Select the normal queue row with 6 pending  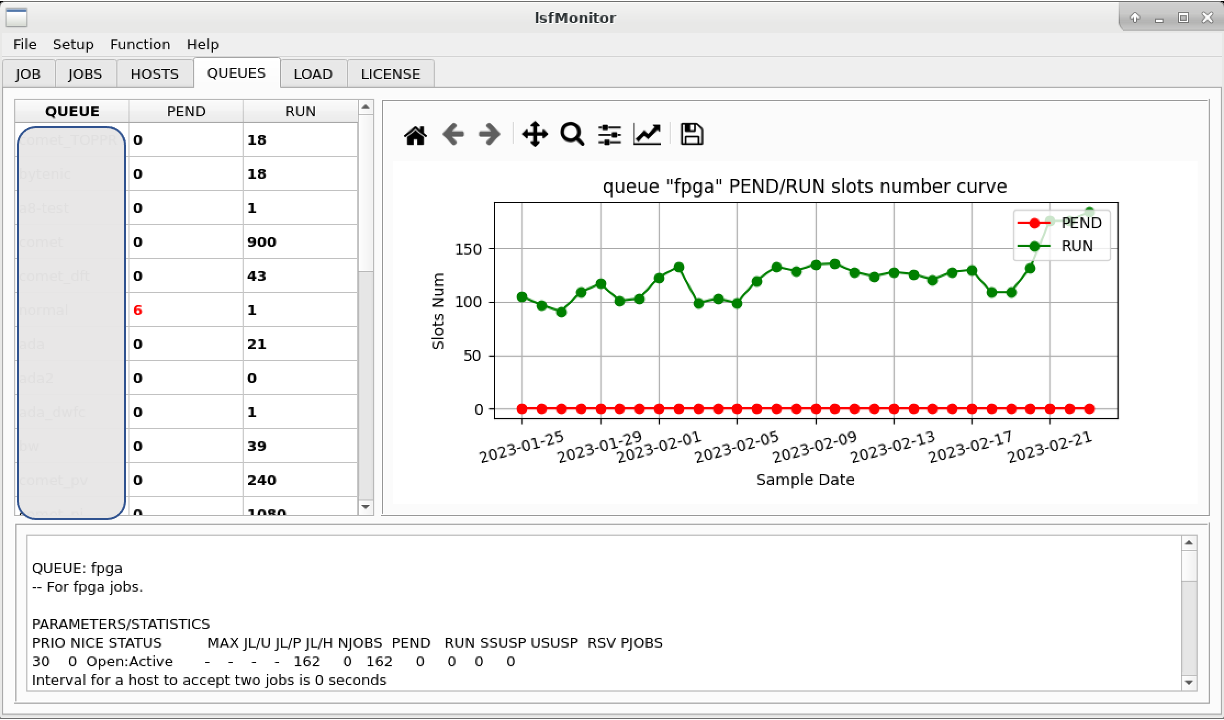[x=186, y=309]
